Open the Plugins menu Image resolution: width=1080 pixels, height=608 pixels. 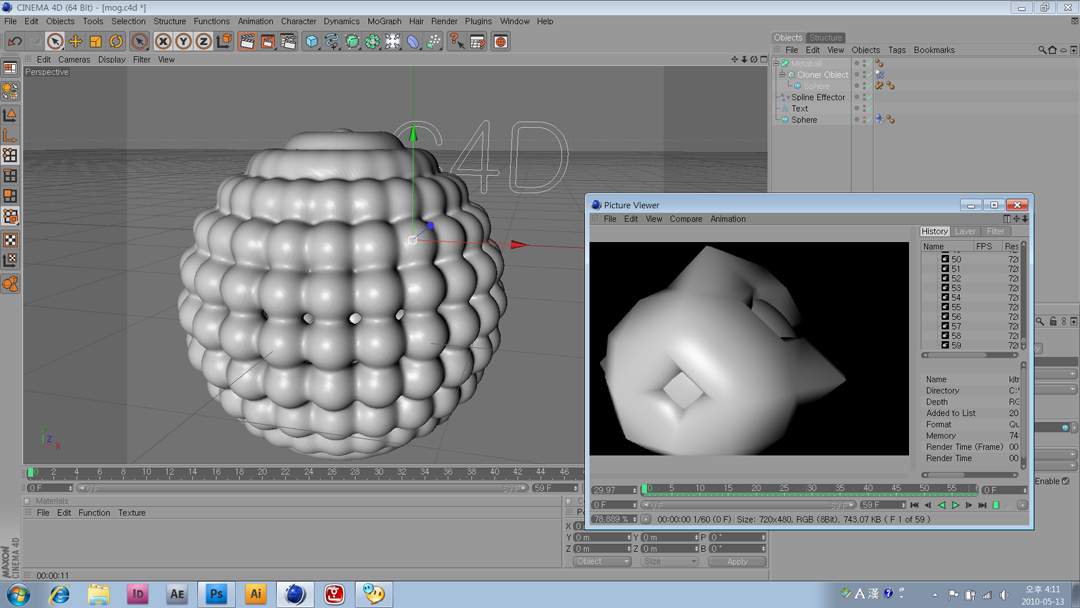(x=478, y=21)
